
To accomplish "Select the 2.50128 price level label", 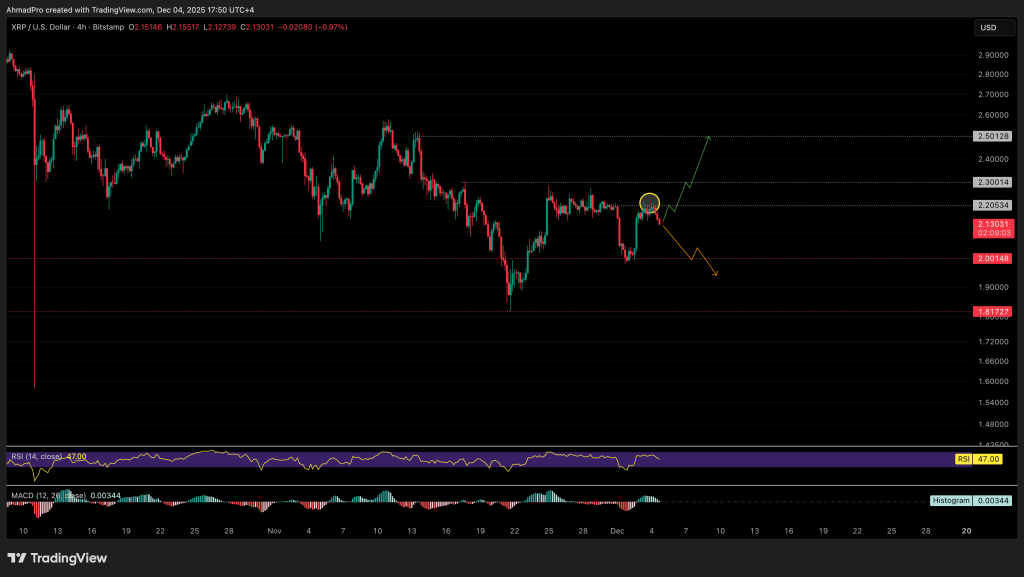I will (x=994, y=136).
